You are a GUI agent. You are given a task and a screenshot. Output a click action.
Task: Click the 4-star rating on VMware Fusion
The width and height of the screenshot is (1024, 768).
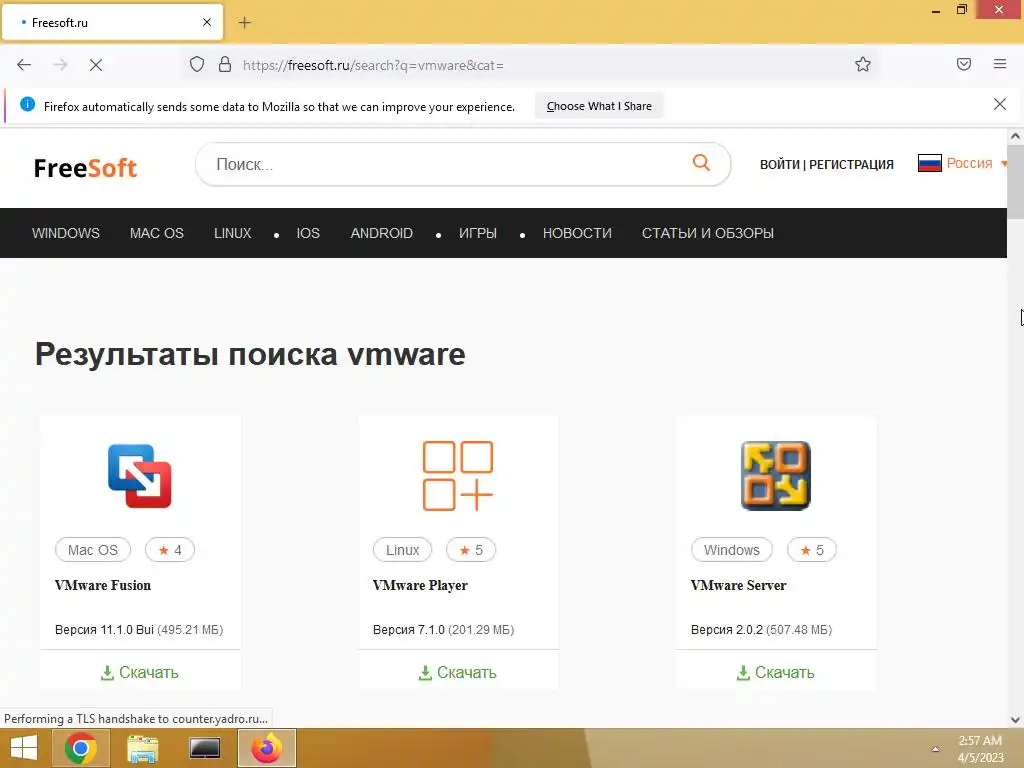pyautogui.click(x=170, y=550)
